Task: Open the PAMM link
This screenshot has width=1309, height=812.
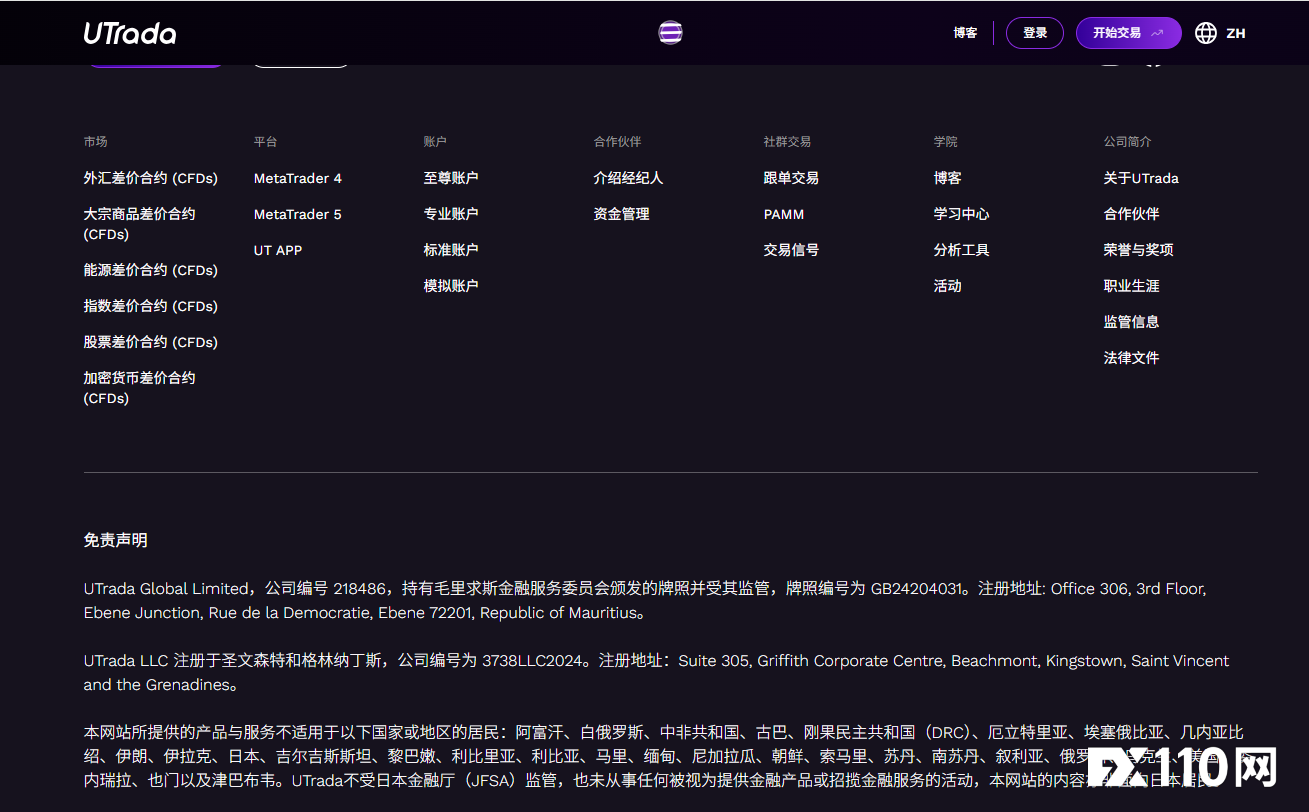Action: pyautogui.click(x=784, y=214)
